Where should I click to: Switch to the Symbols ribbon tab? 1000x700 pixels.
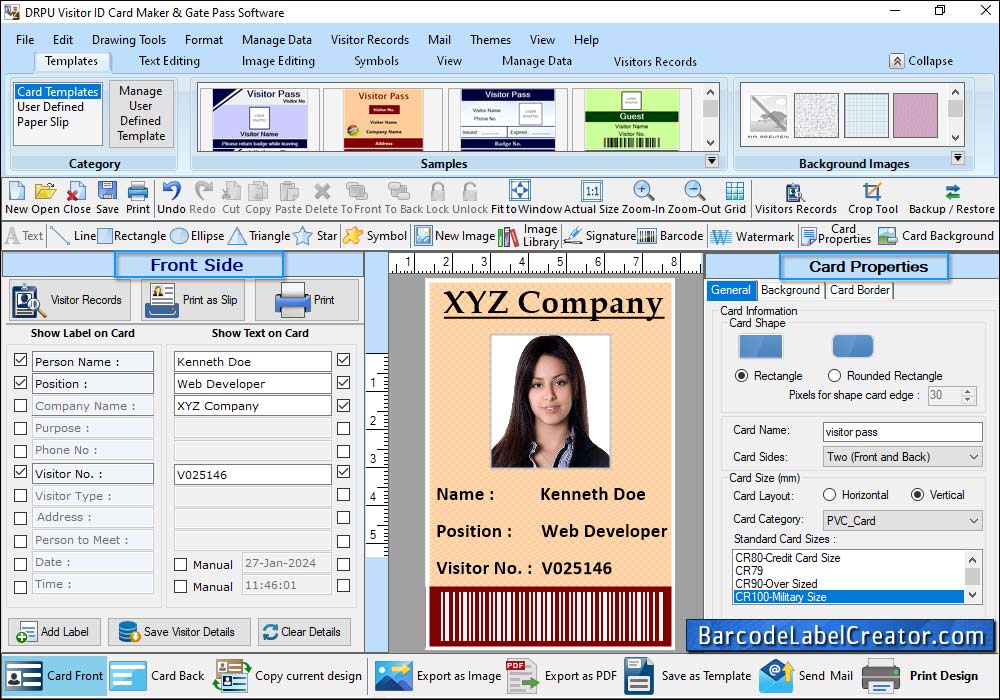(x=376, y=61)
